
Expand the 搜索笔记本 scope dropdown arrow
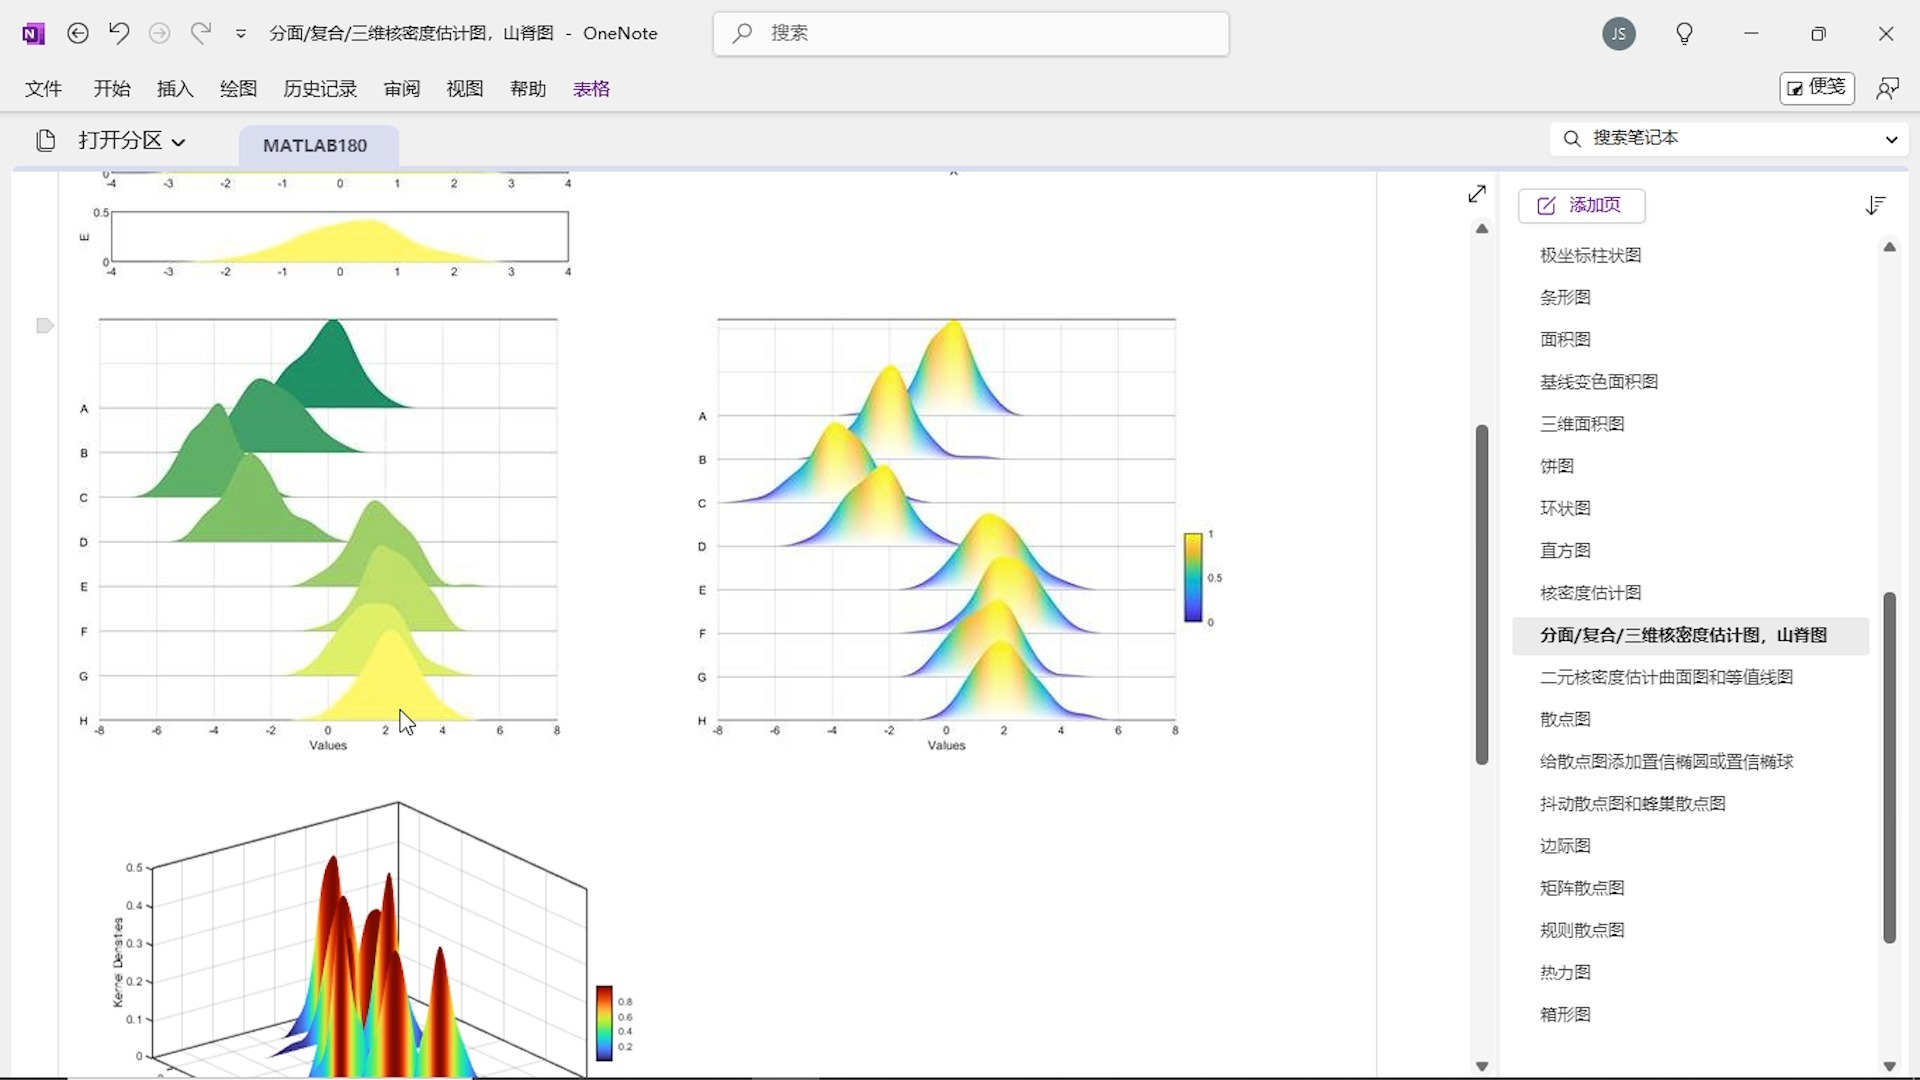point(1891,139)
